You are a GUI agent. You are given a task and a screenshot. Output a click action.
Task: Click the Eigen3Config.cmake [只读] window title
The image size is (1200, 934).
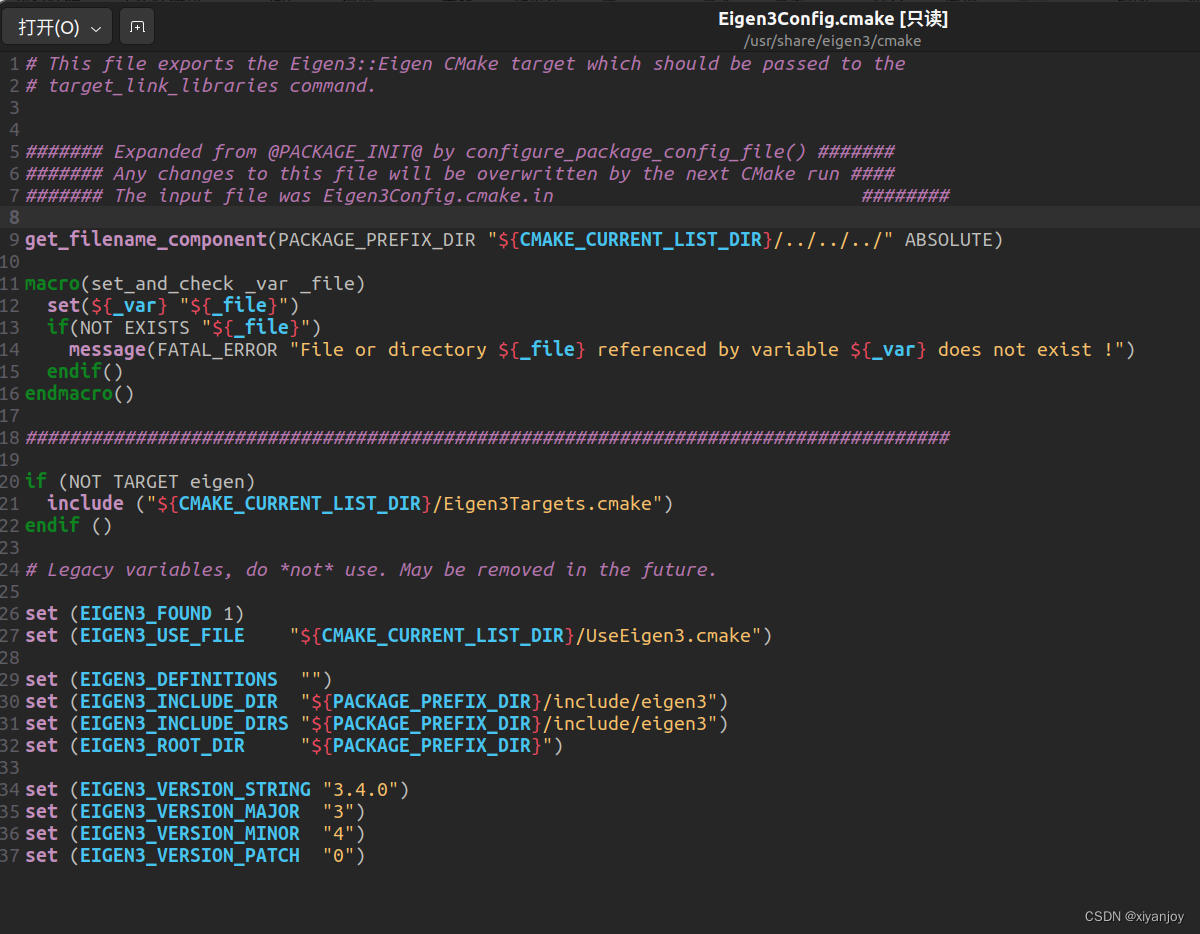point(833,19)
